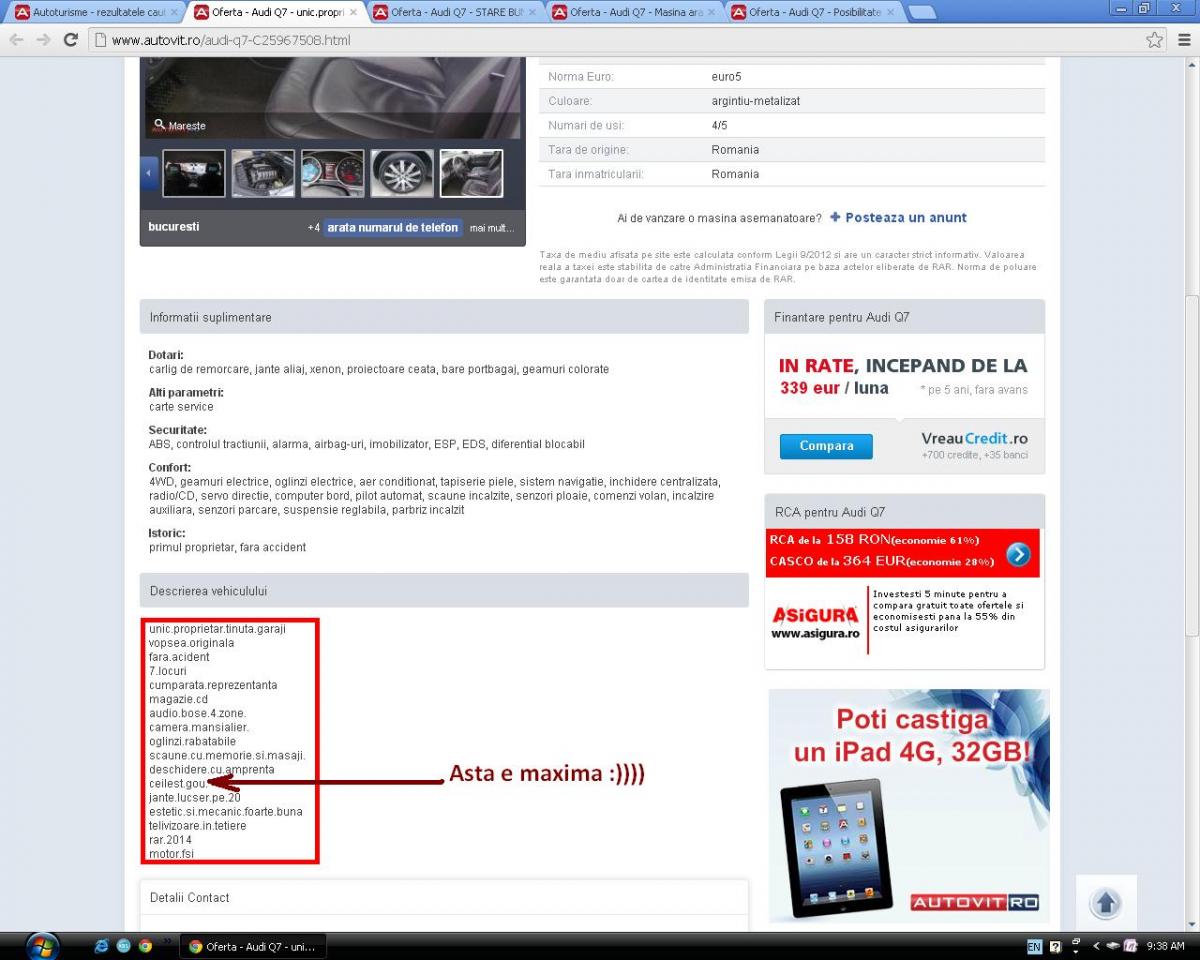Image resolution: width=1200 pixels, height=960 pixels.
Task: Open the engine bay thumbnail
Action: point(263,174)
